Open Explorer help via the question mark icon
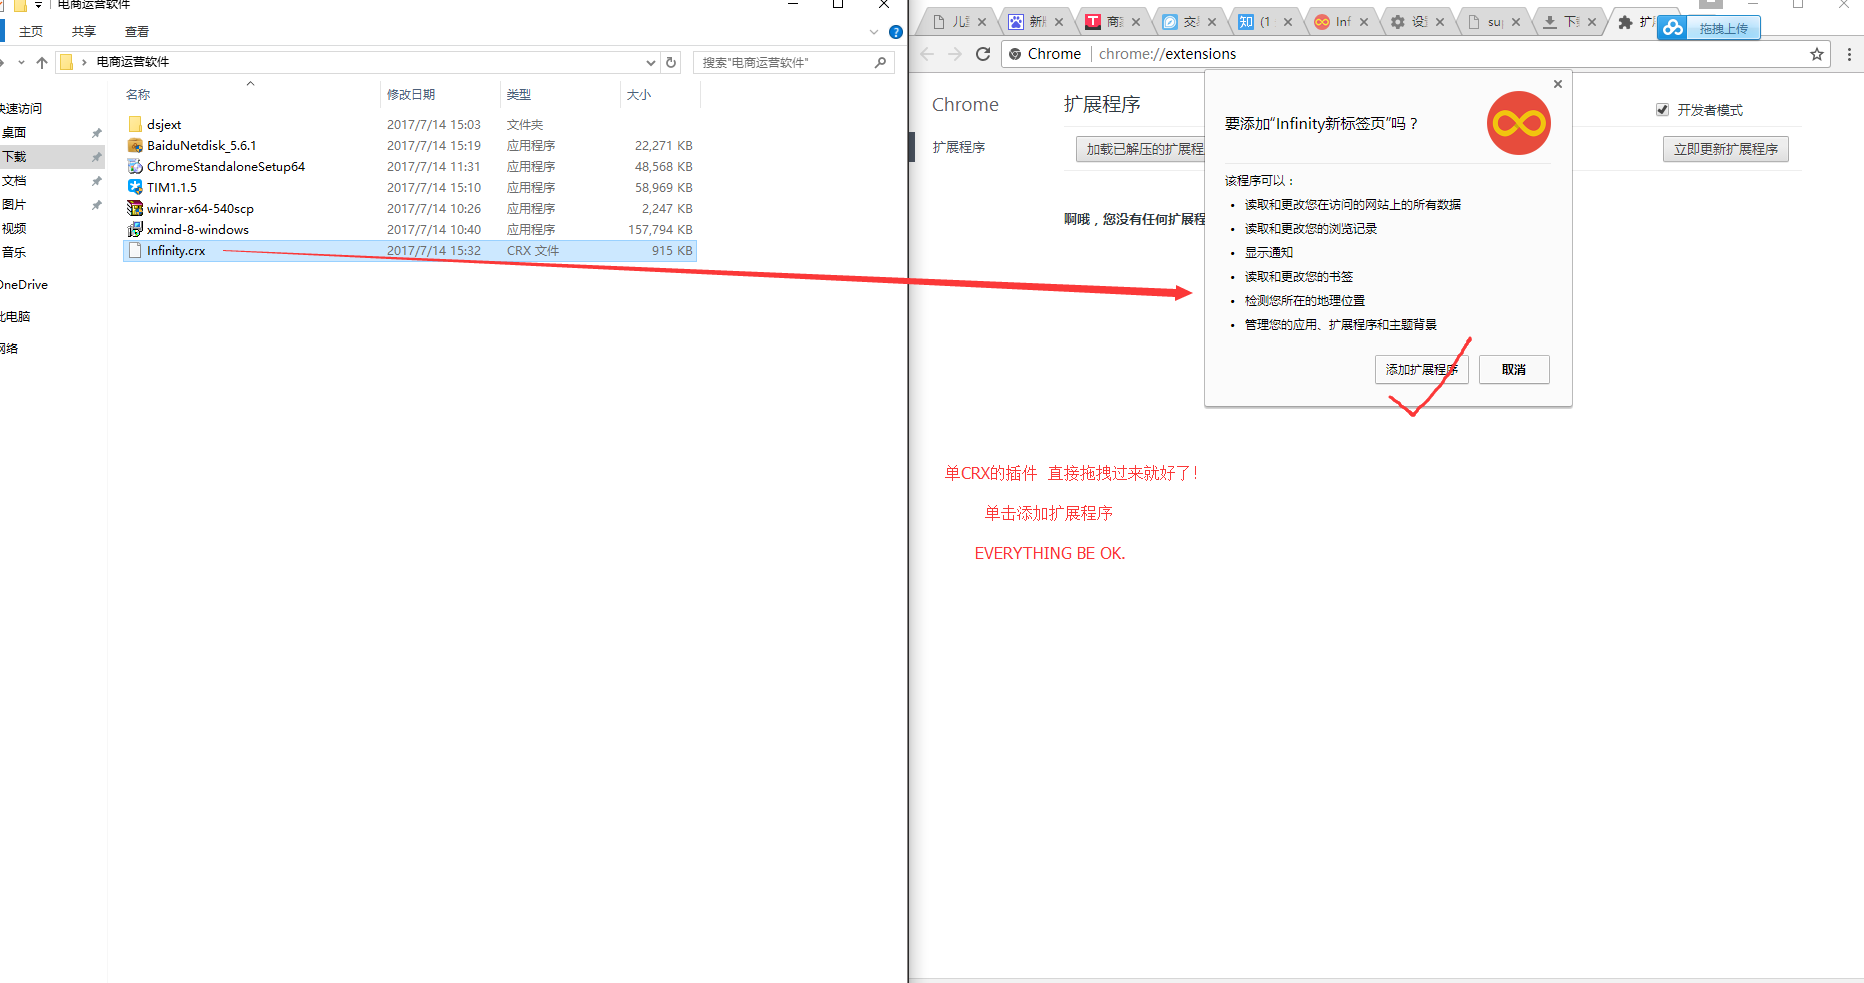 pyautogui.click(x=896, y=32)
